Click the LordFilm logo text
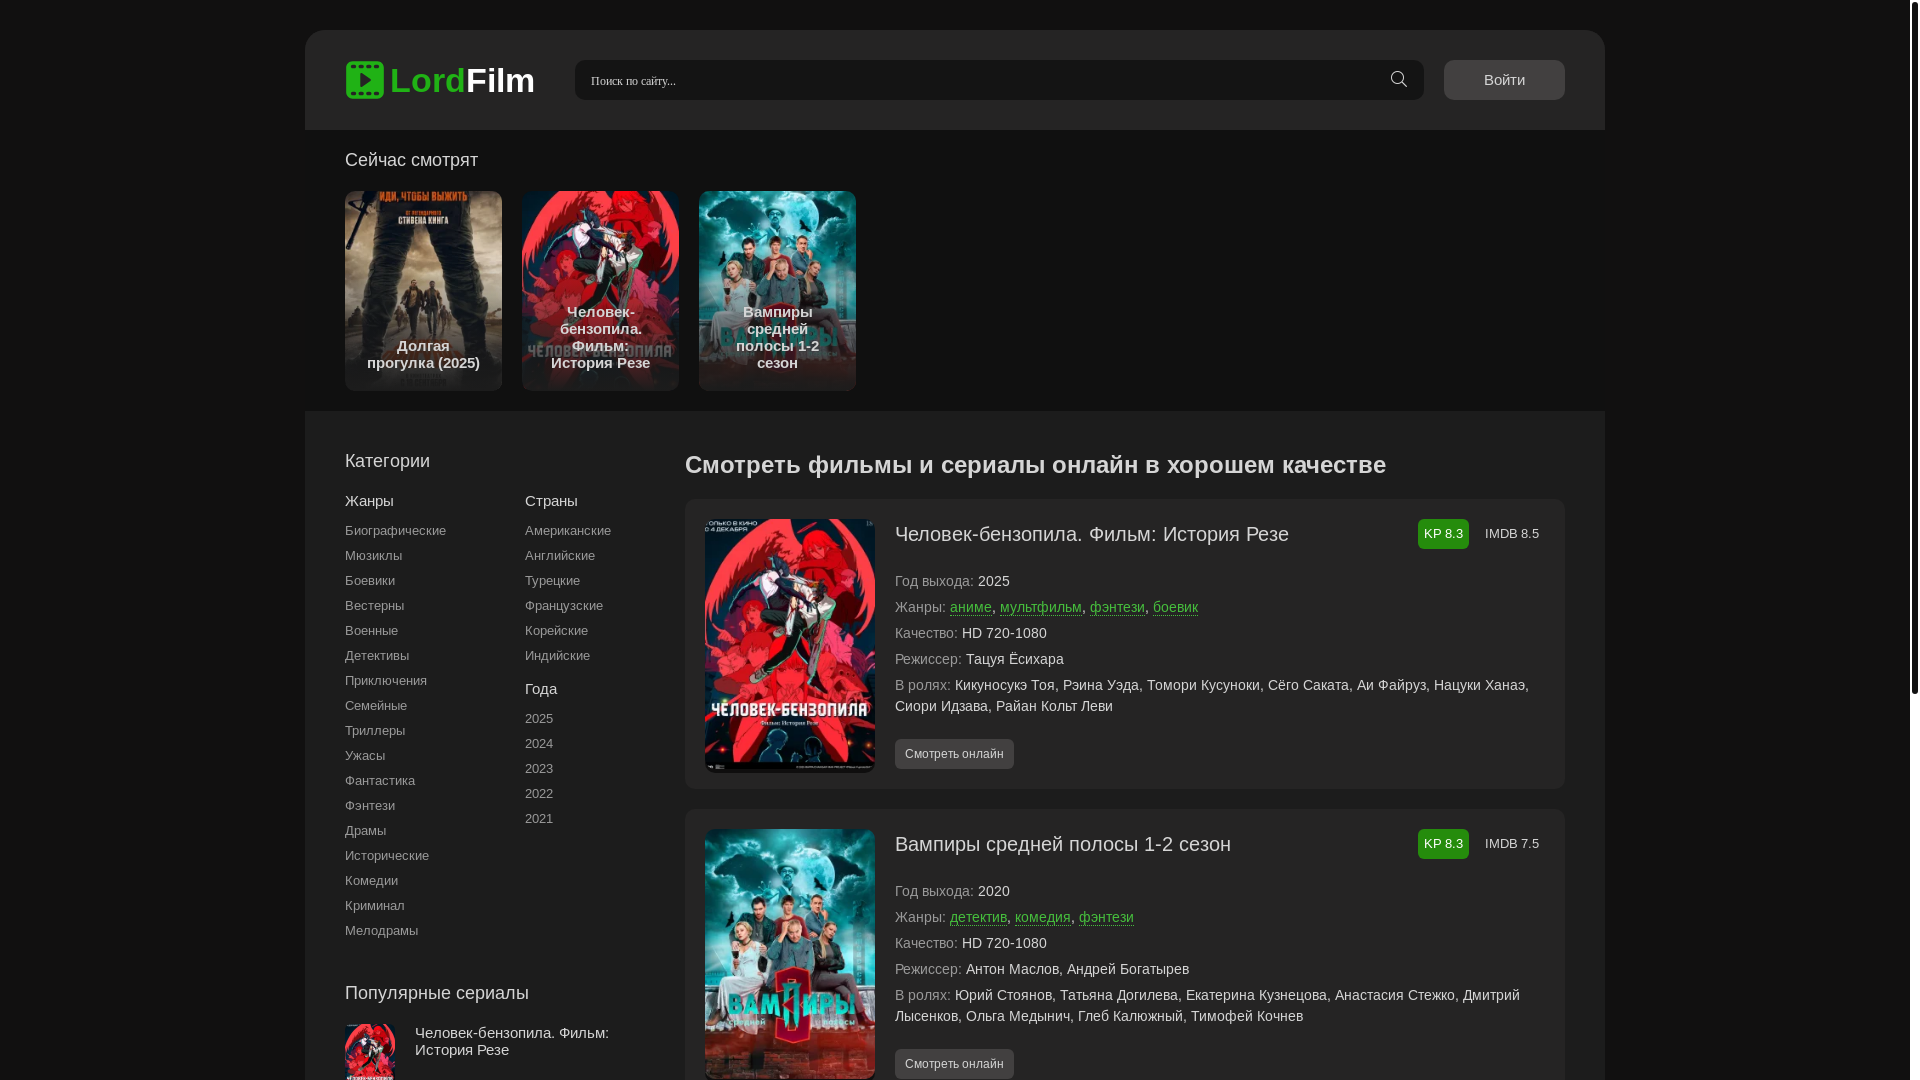Screen dimensions: 1920x1080 (x=462, y=80)
